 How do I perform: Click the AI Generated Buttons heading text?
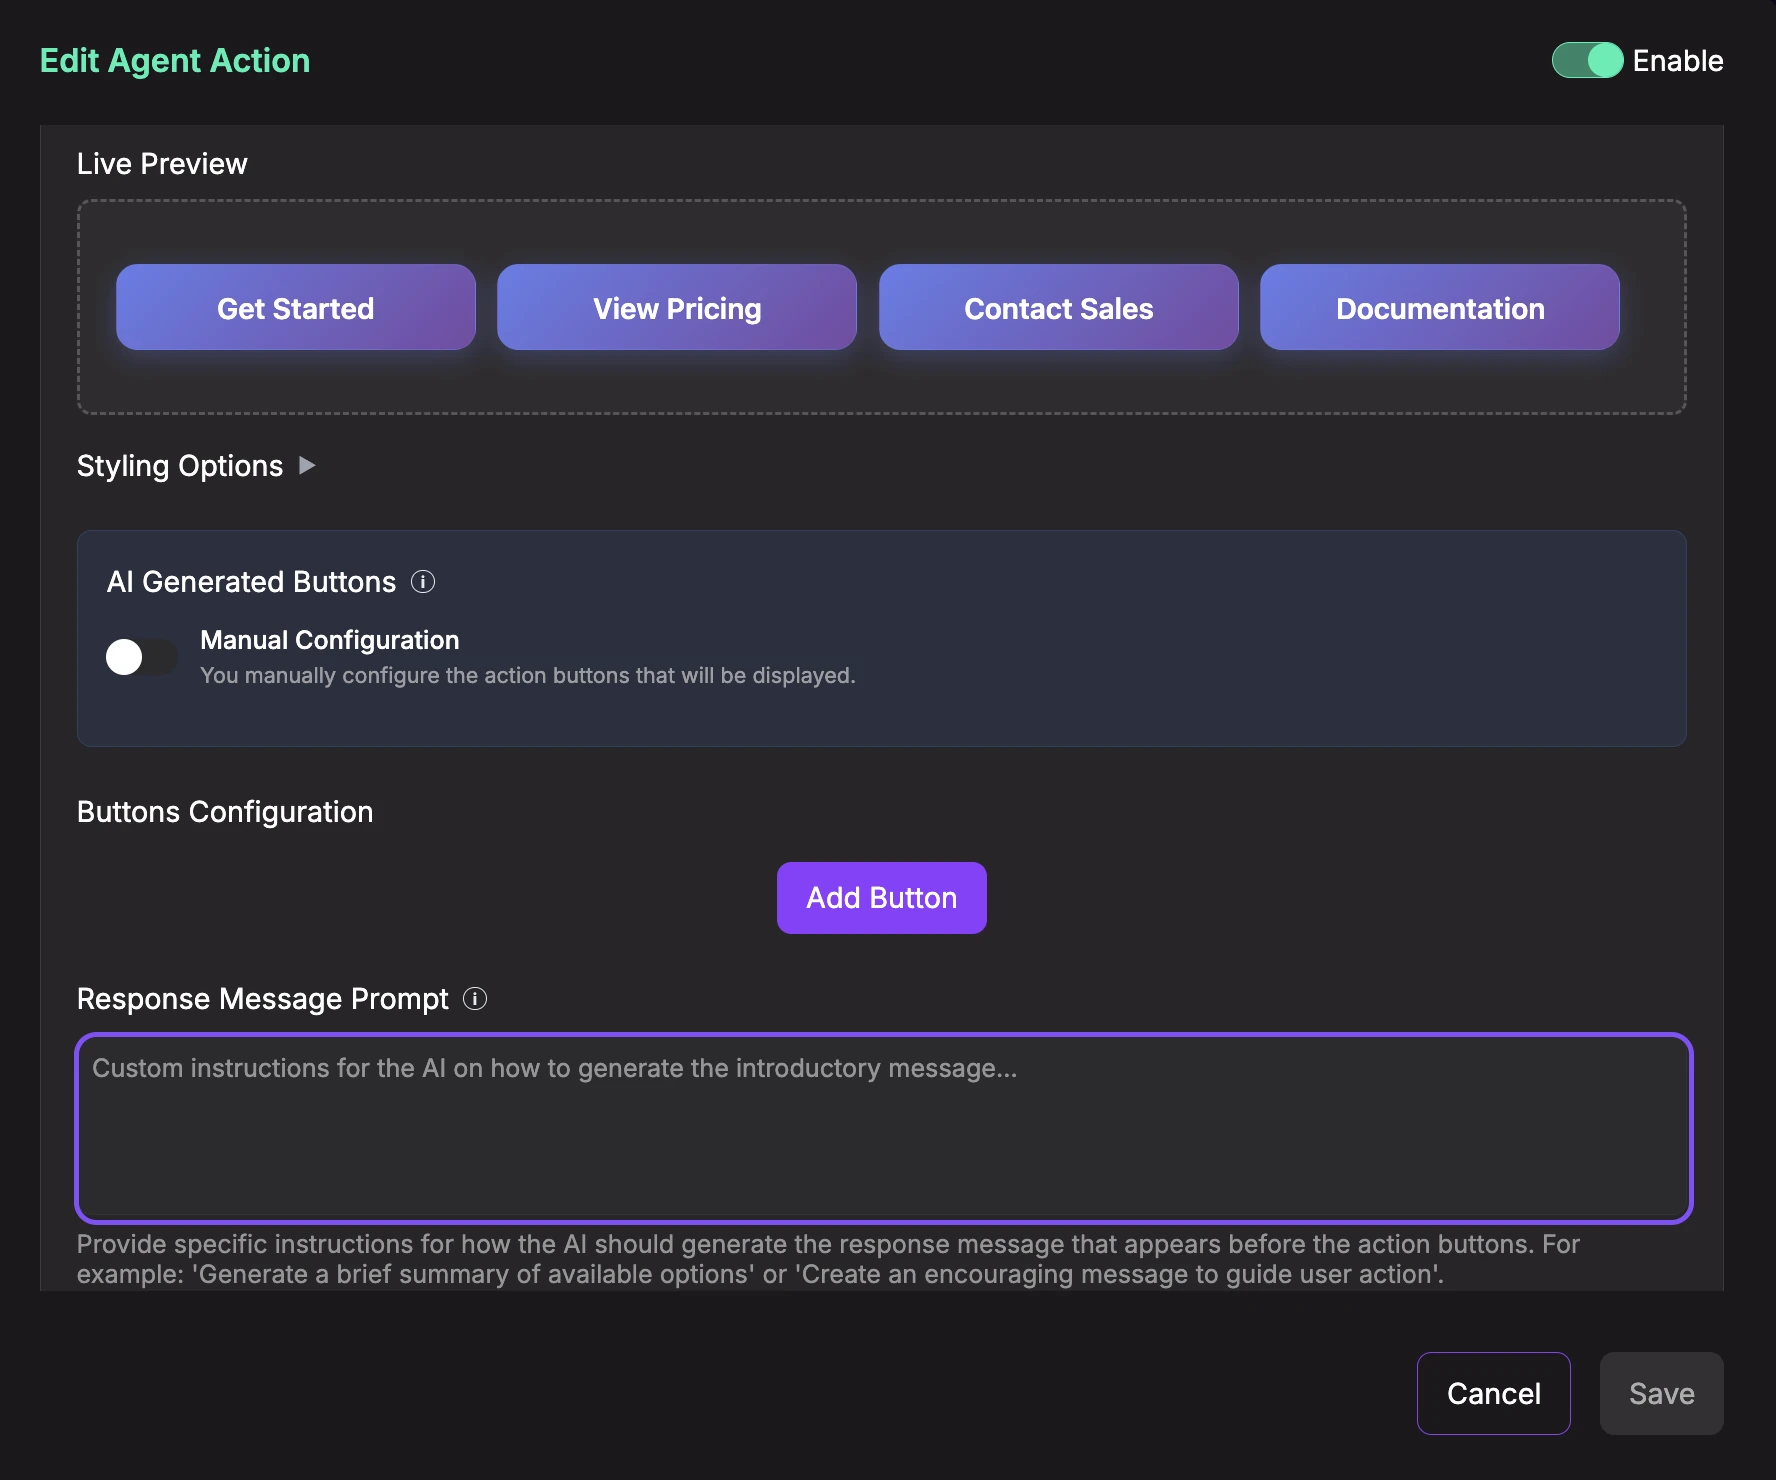point(251,582)
